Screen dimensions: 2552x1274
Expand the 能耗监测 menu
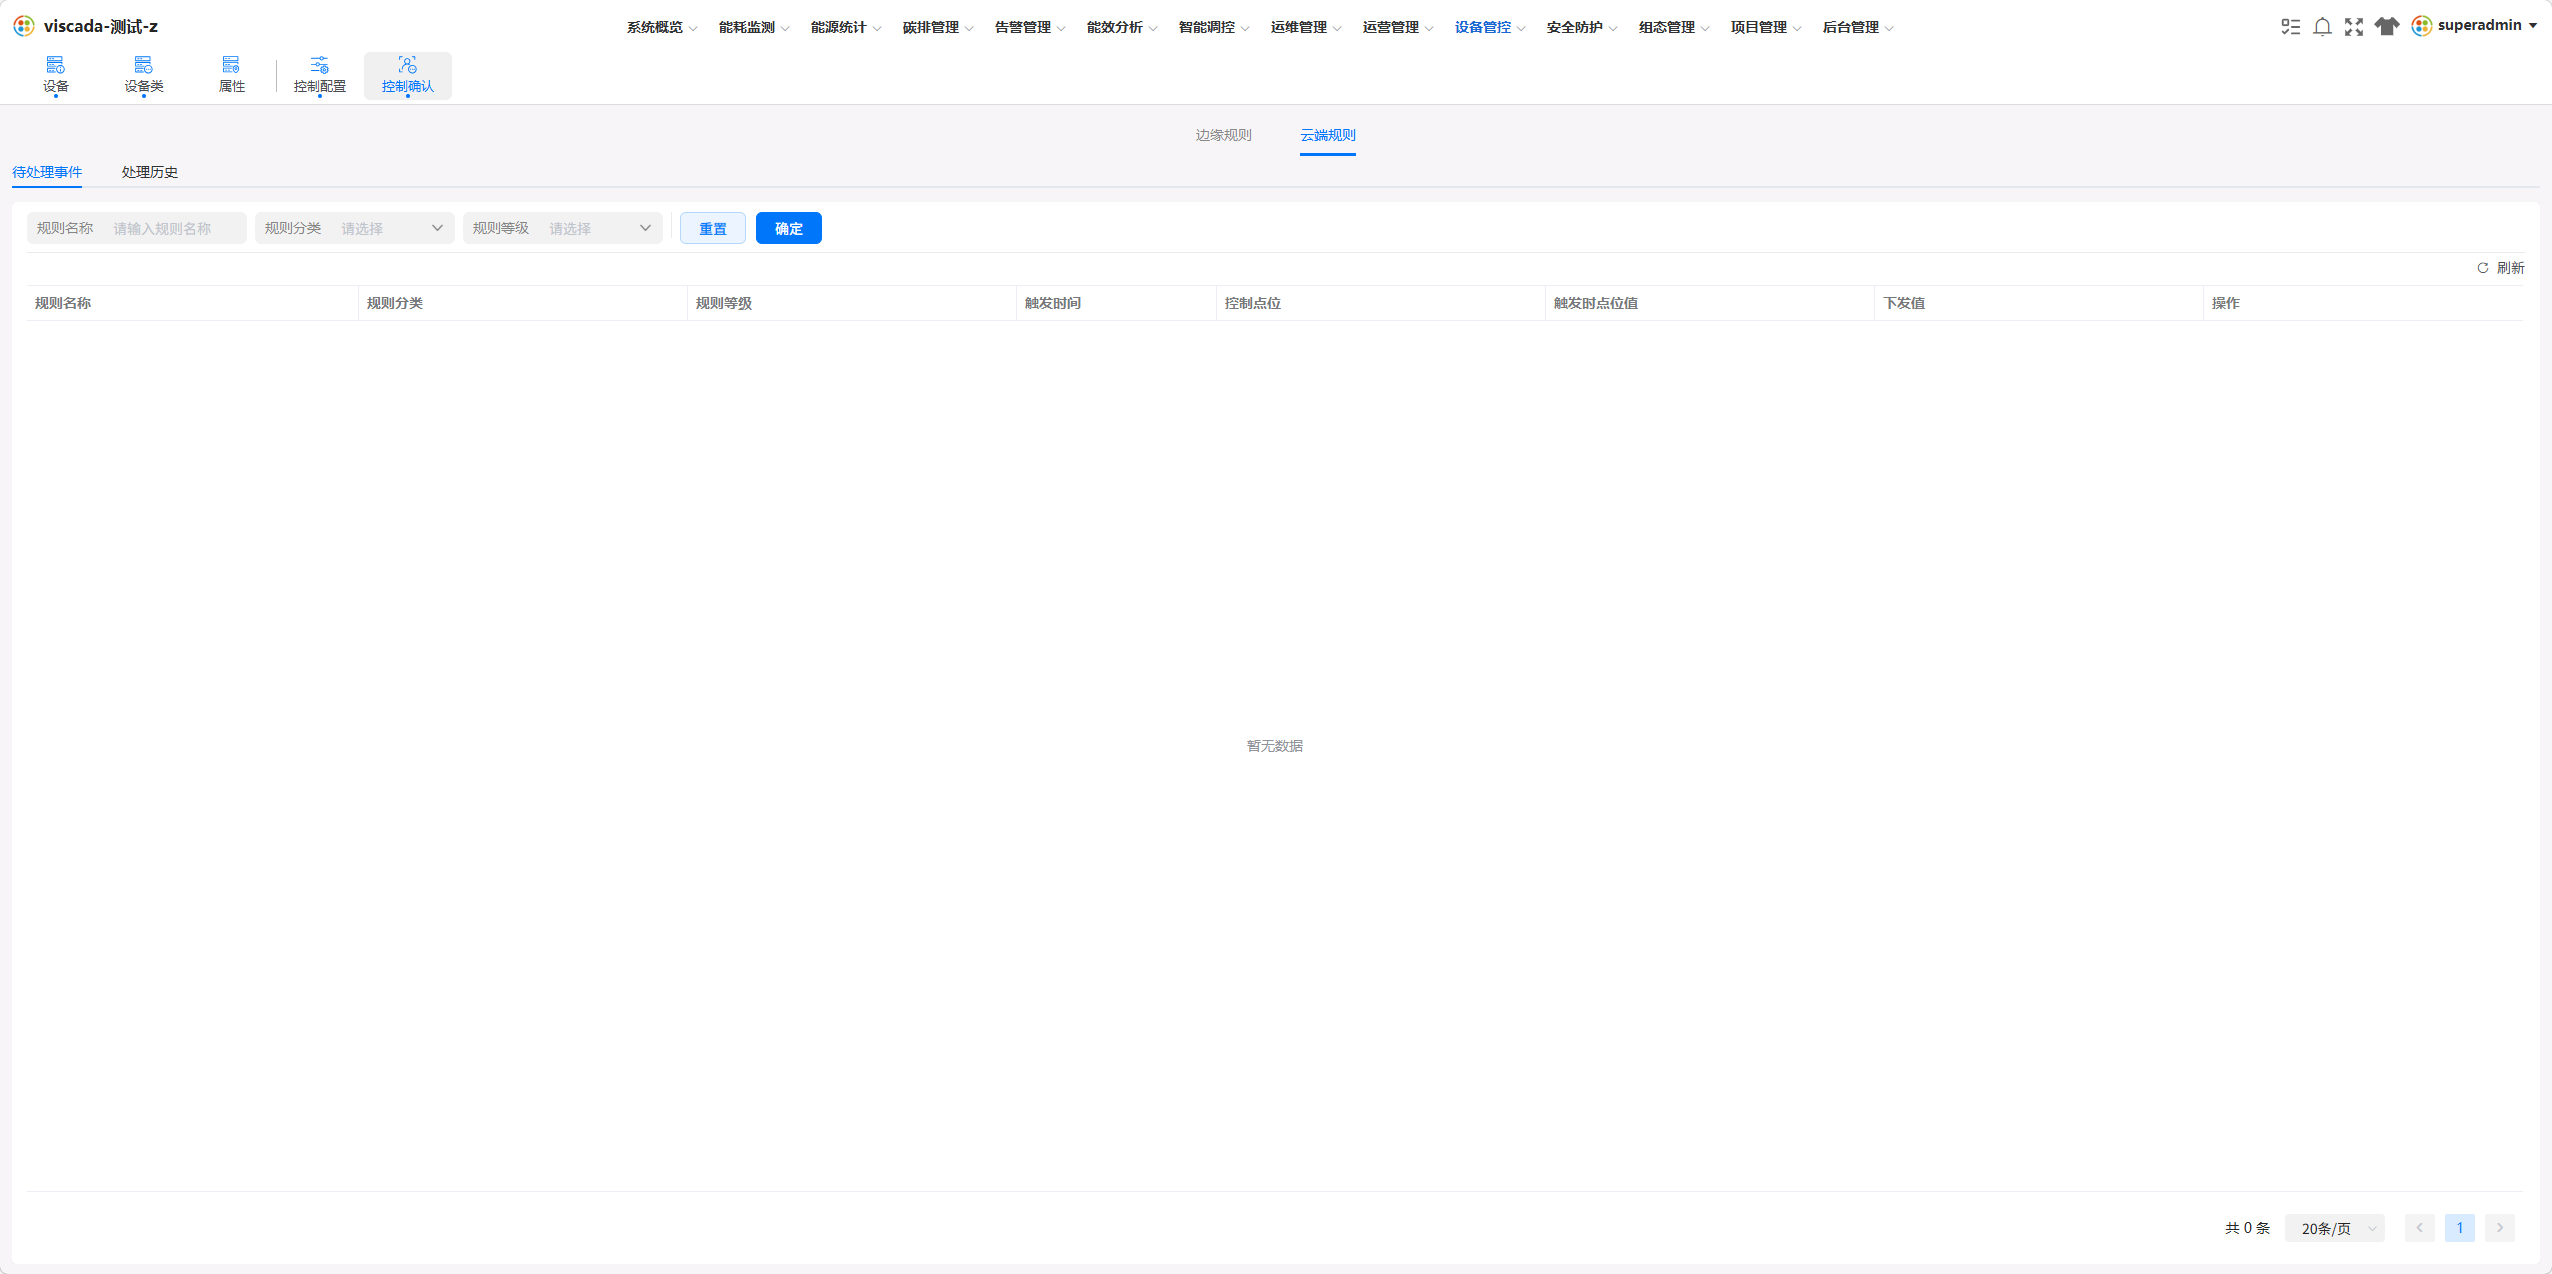[754, 27]
